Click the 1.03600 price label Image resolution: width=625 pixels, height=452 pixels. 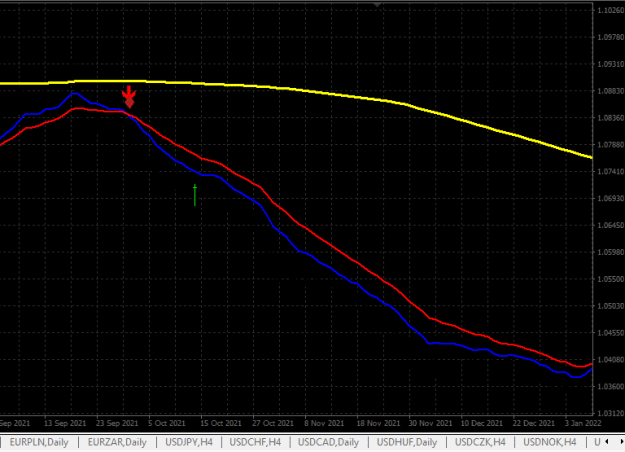click(611, 386)
